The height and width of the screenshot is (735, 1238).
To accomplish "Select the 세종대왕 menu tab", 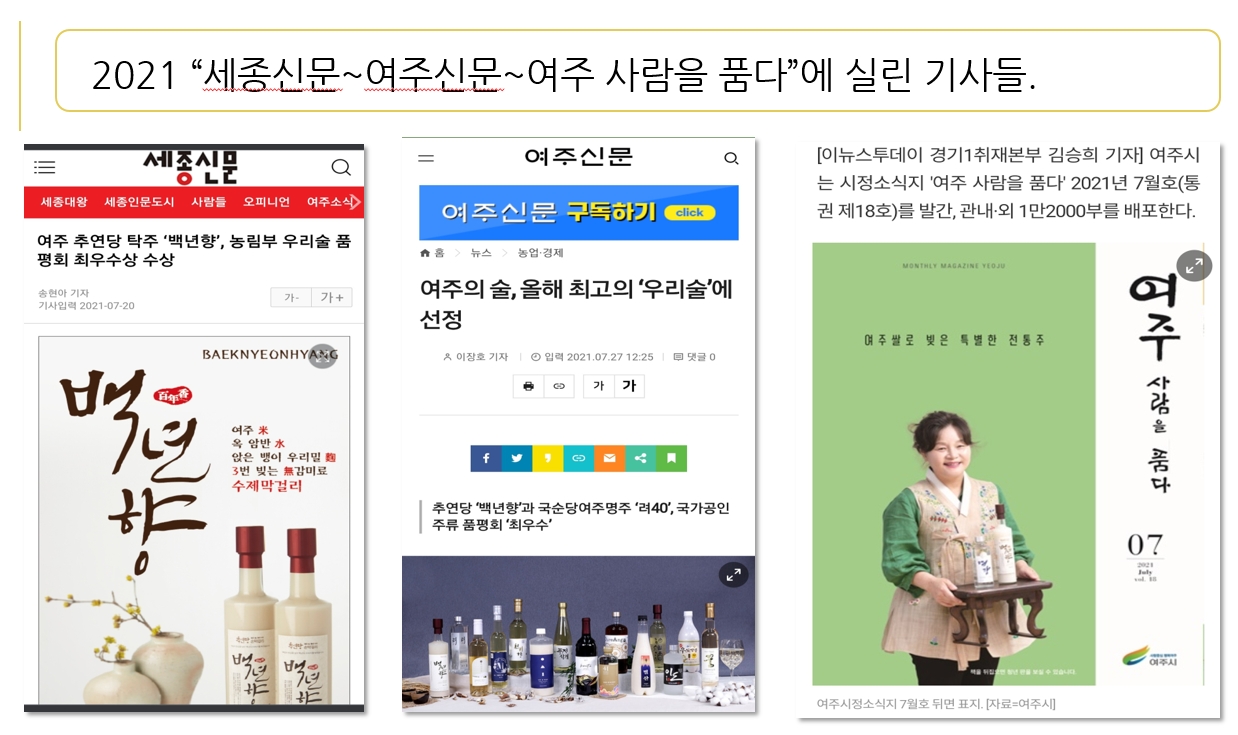I will 64,202.
